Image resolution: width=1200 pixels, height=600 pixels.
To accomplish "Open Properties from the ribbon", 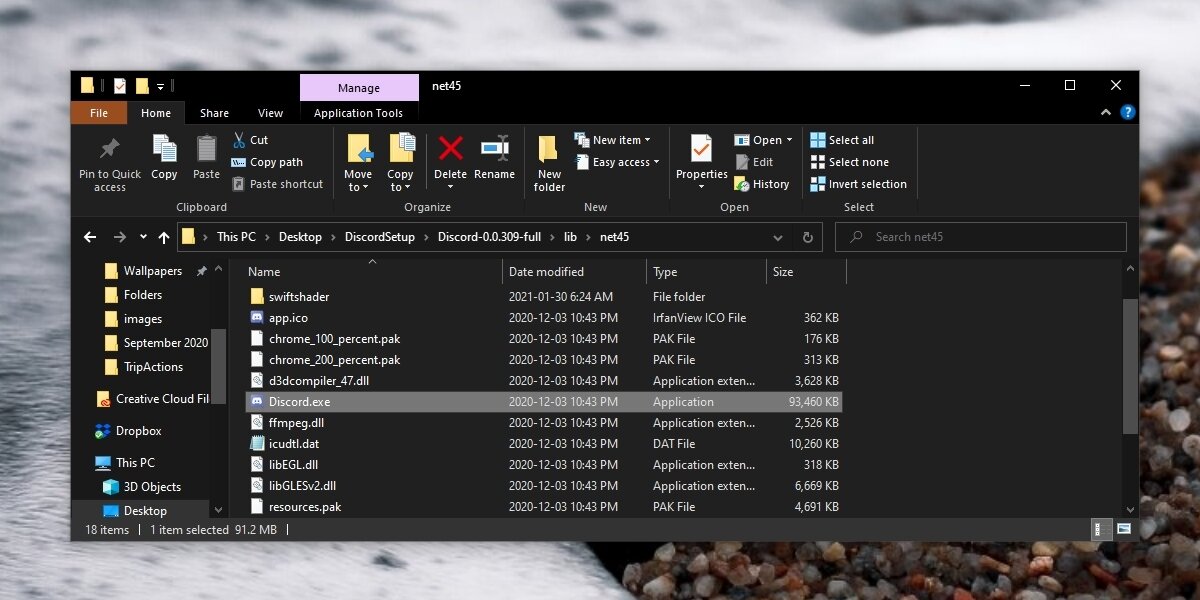I will tap(701, 150).
